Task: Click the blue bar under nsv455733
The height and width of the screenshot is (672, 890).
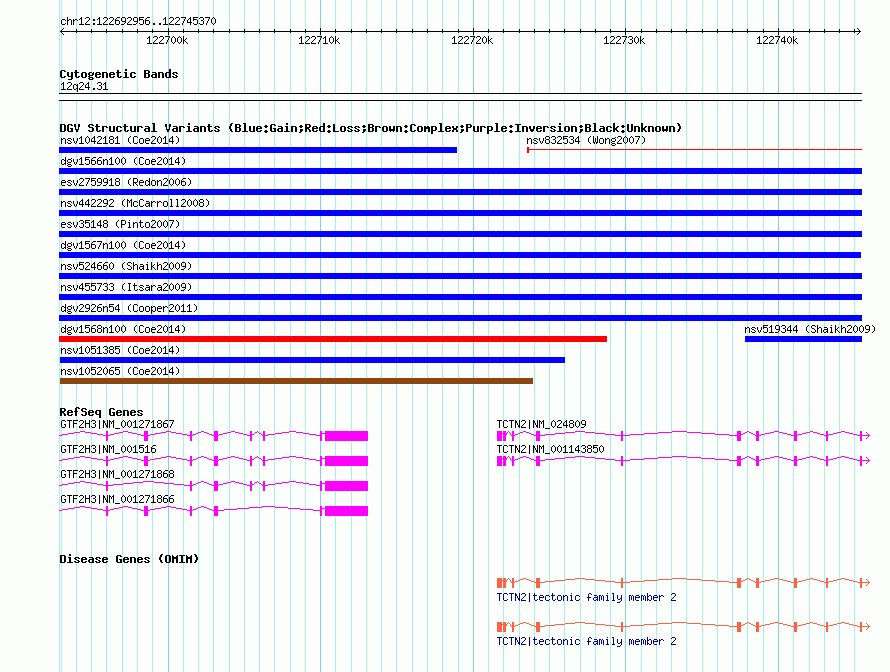Action: (x=461, y=297)
